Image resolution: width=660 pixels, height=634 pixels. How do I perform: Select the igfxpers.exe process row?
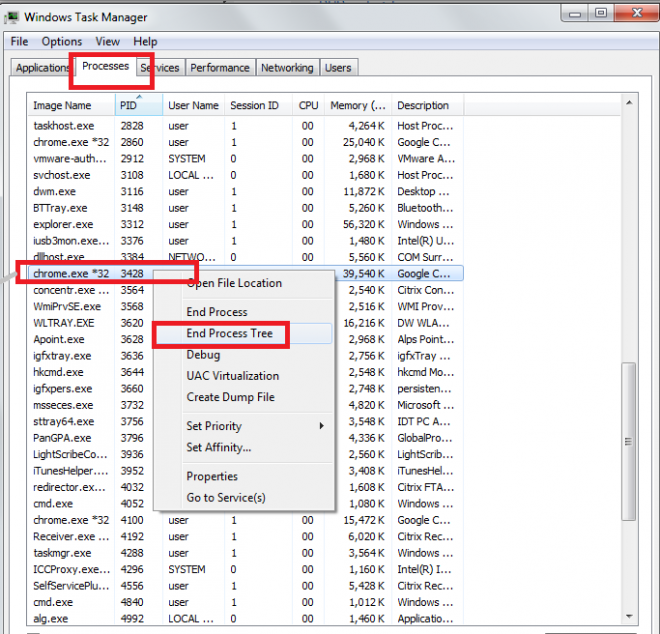[246, 389]
